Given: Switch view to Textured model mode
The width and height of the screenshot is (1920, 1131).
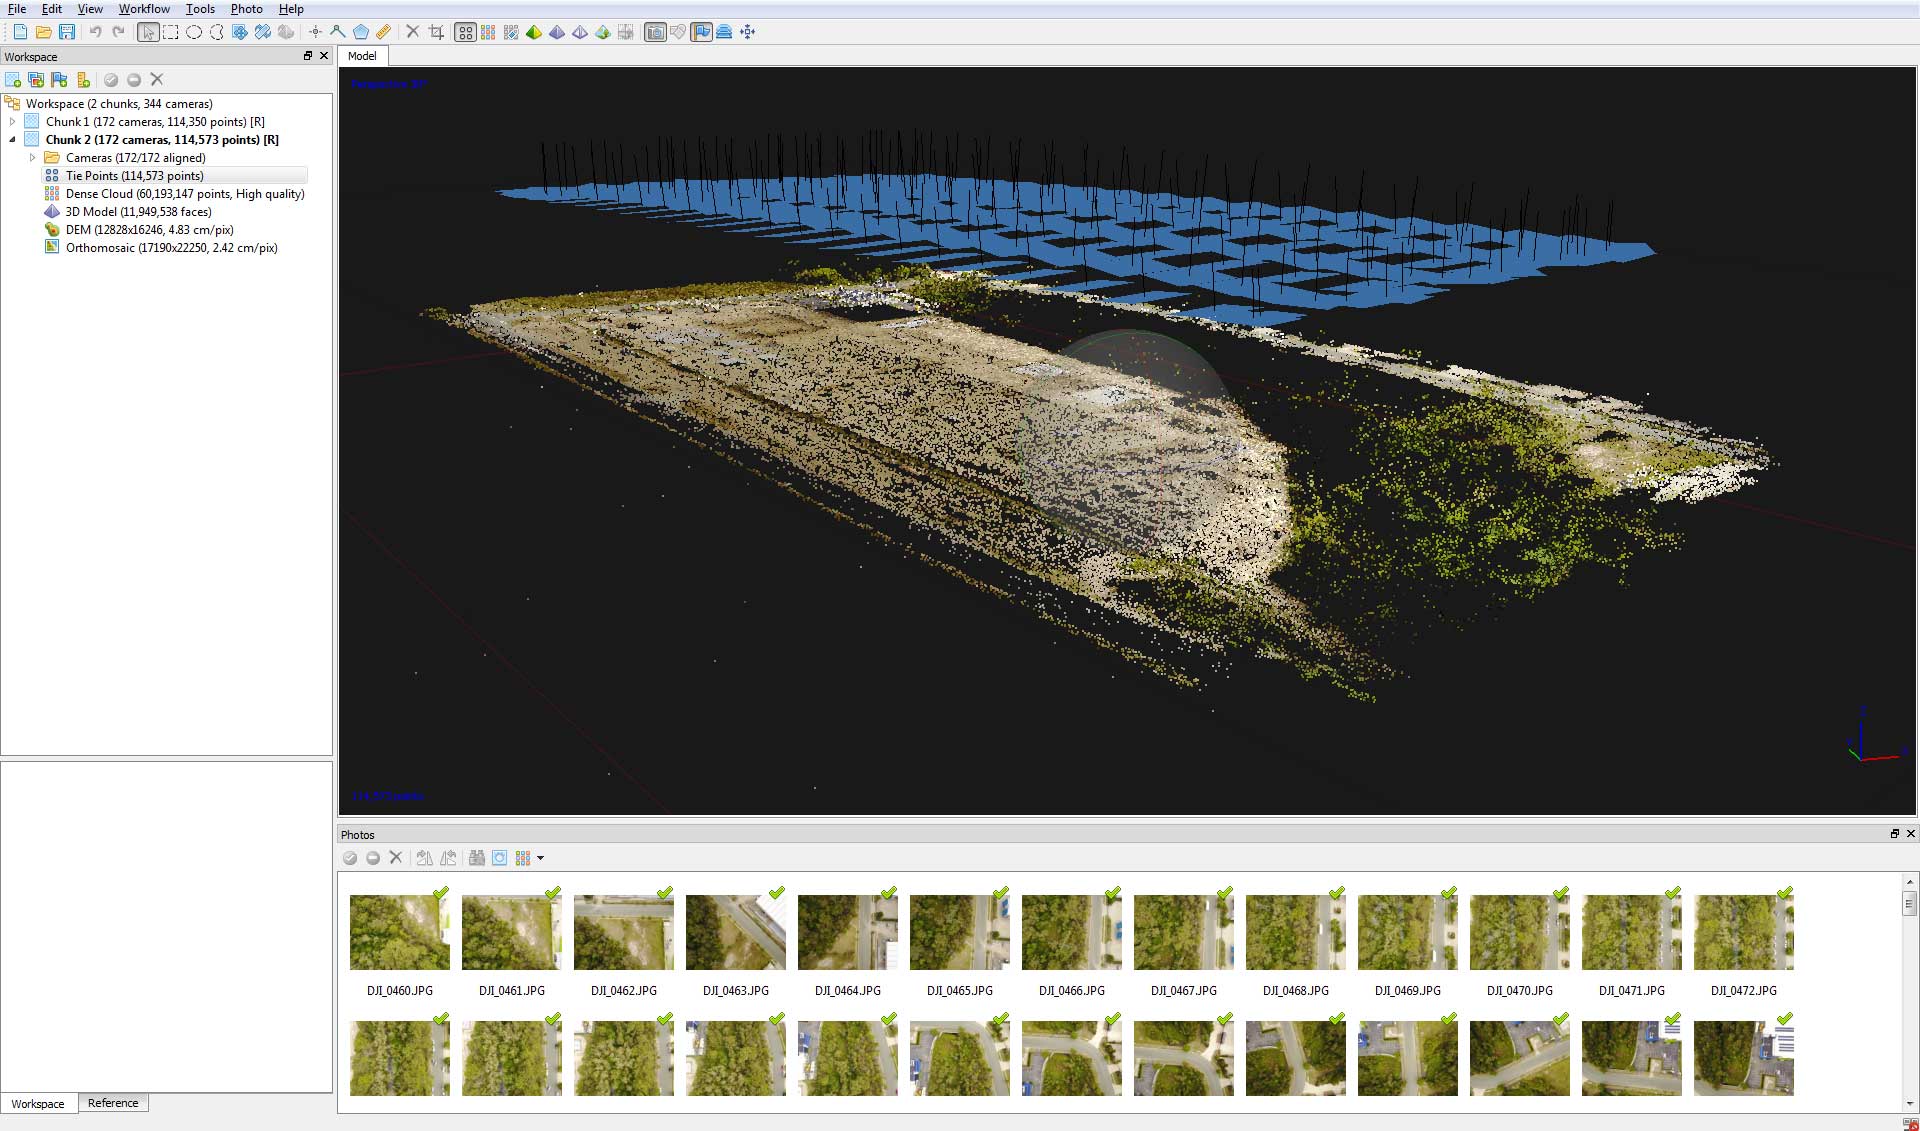Looking at the screenshot, I should [603, 32].
